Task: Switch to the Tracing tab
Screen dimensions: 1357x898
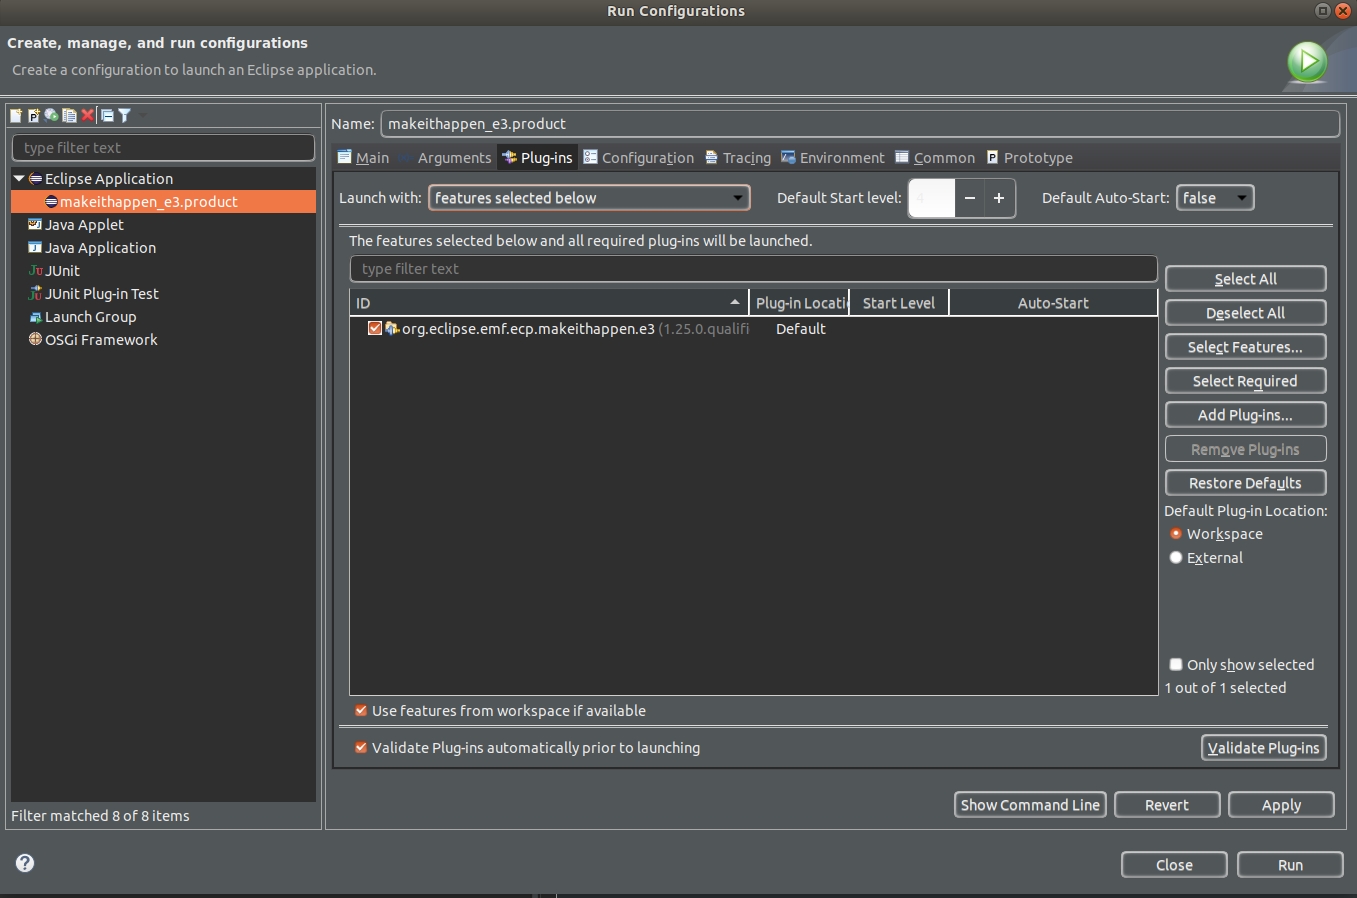Action: pos(738,157)
